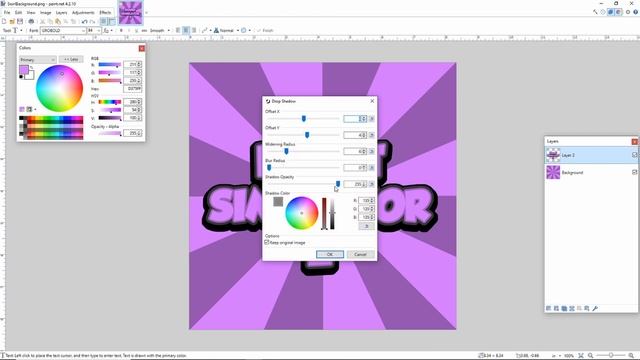Select the Background layer row
Viewport: 640px width, 360px height.
tap(591, 172)
